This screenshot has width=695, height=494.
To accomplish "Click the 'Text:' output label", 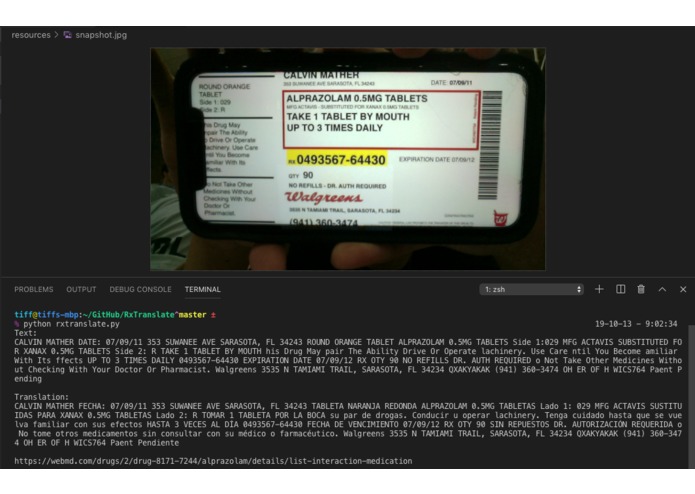I will (26, 333).
